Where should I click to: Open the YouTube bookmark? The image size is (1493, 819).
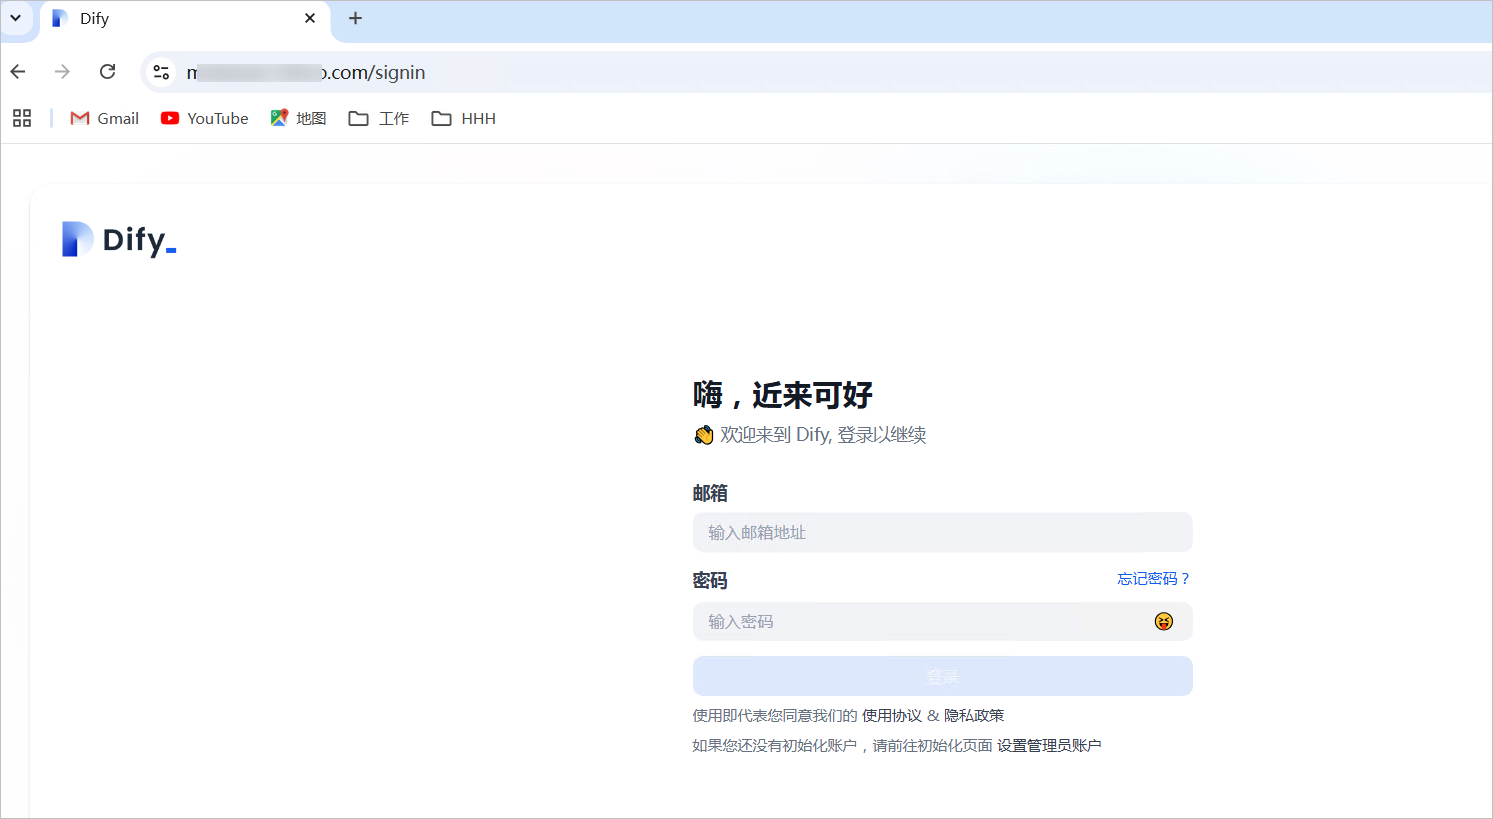(x=205, y=118)
